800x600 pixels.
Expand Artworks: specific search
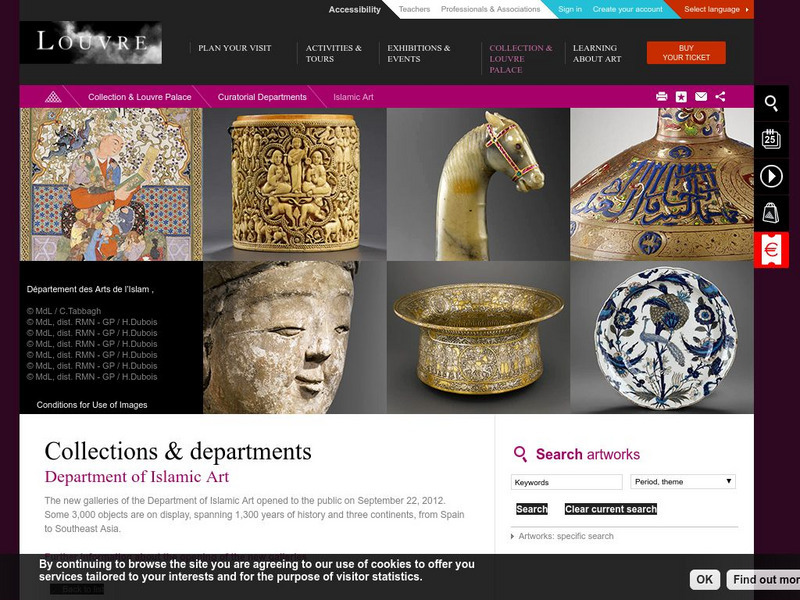[562, 536]
